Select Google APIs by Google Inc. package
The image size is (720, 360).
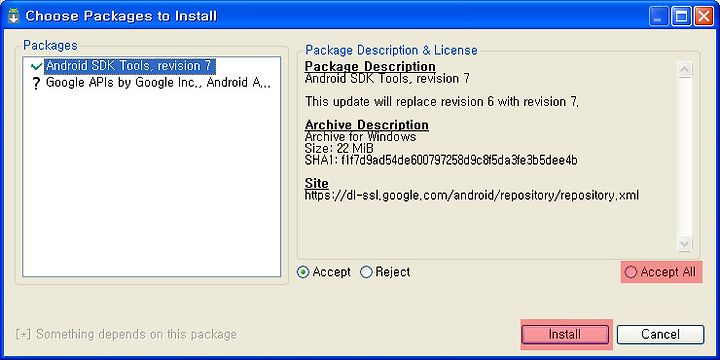pyautogui.click(x=158, y=83)
